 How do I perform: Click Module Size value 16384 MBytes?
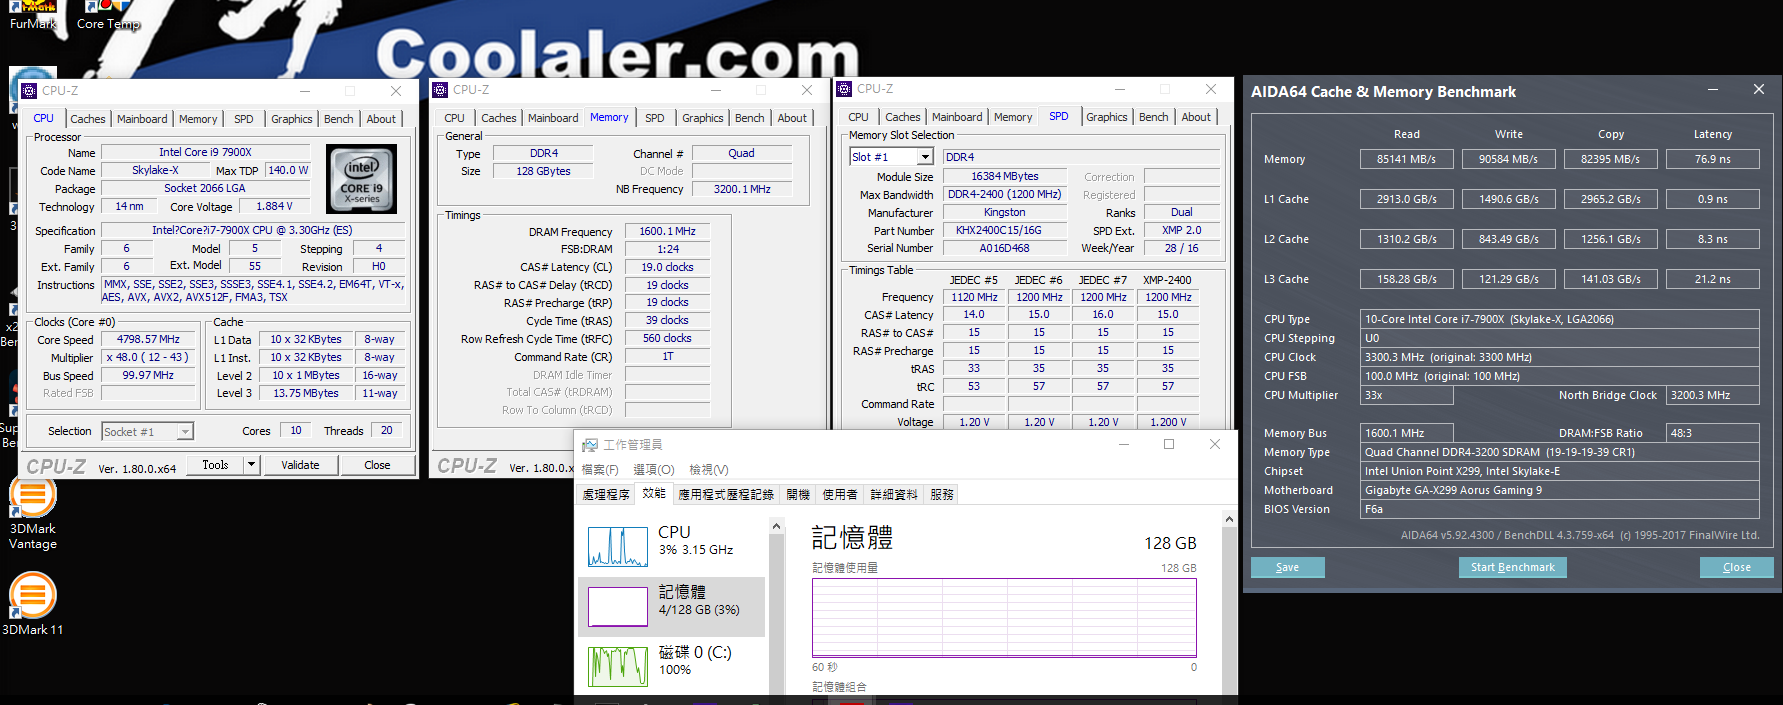(1005, 176)
